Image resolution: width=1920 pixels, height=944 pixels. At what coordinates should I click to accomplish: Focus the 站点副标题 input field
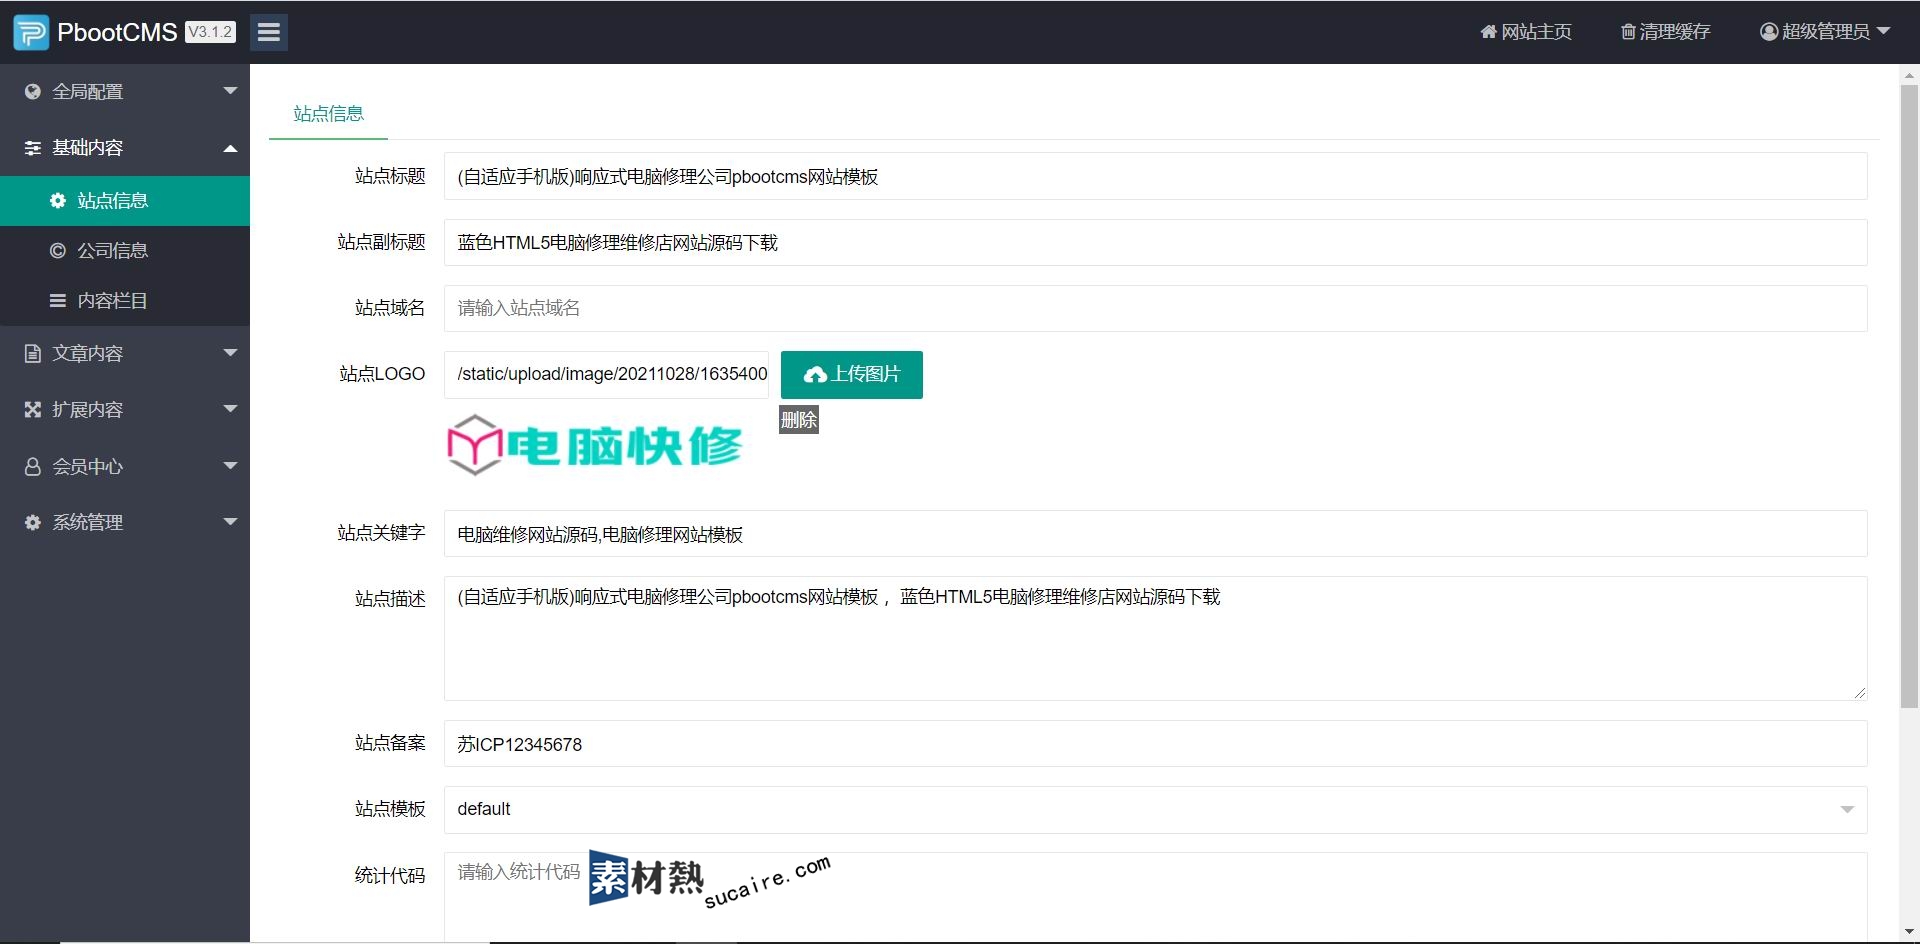[1155, 242]
